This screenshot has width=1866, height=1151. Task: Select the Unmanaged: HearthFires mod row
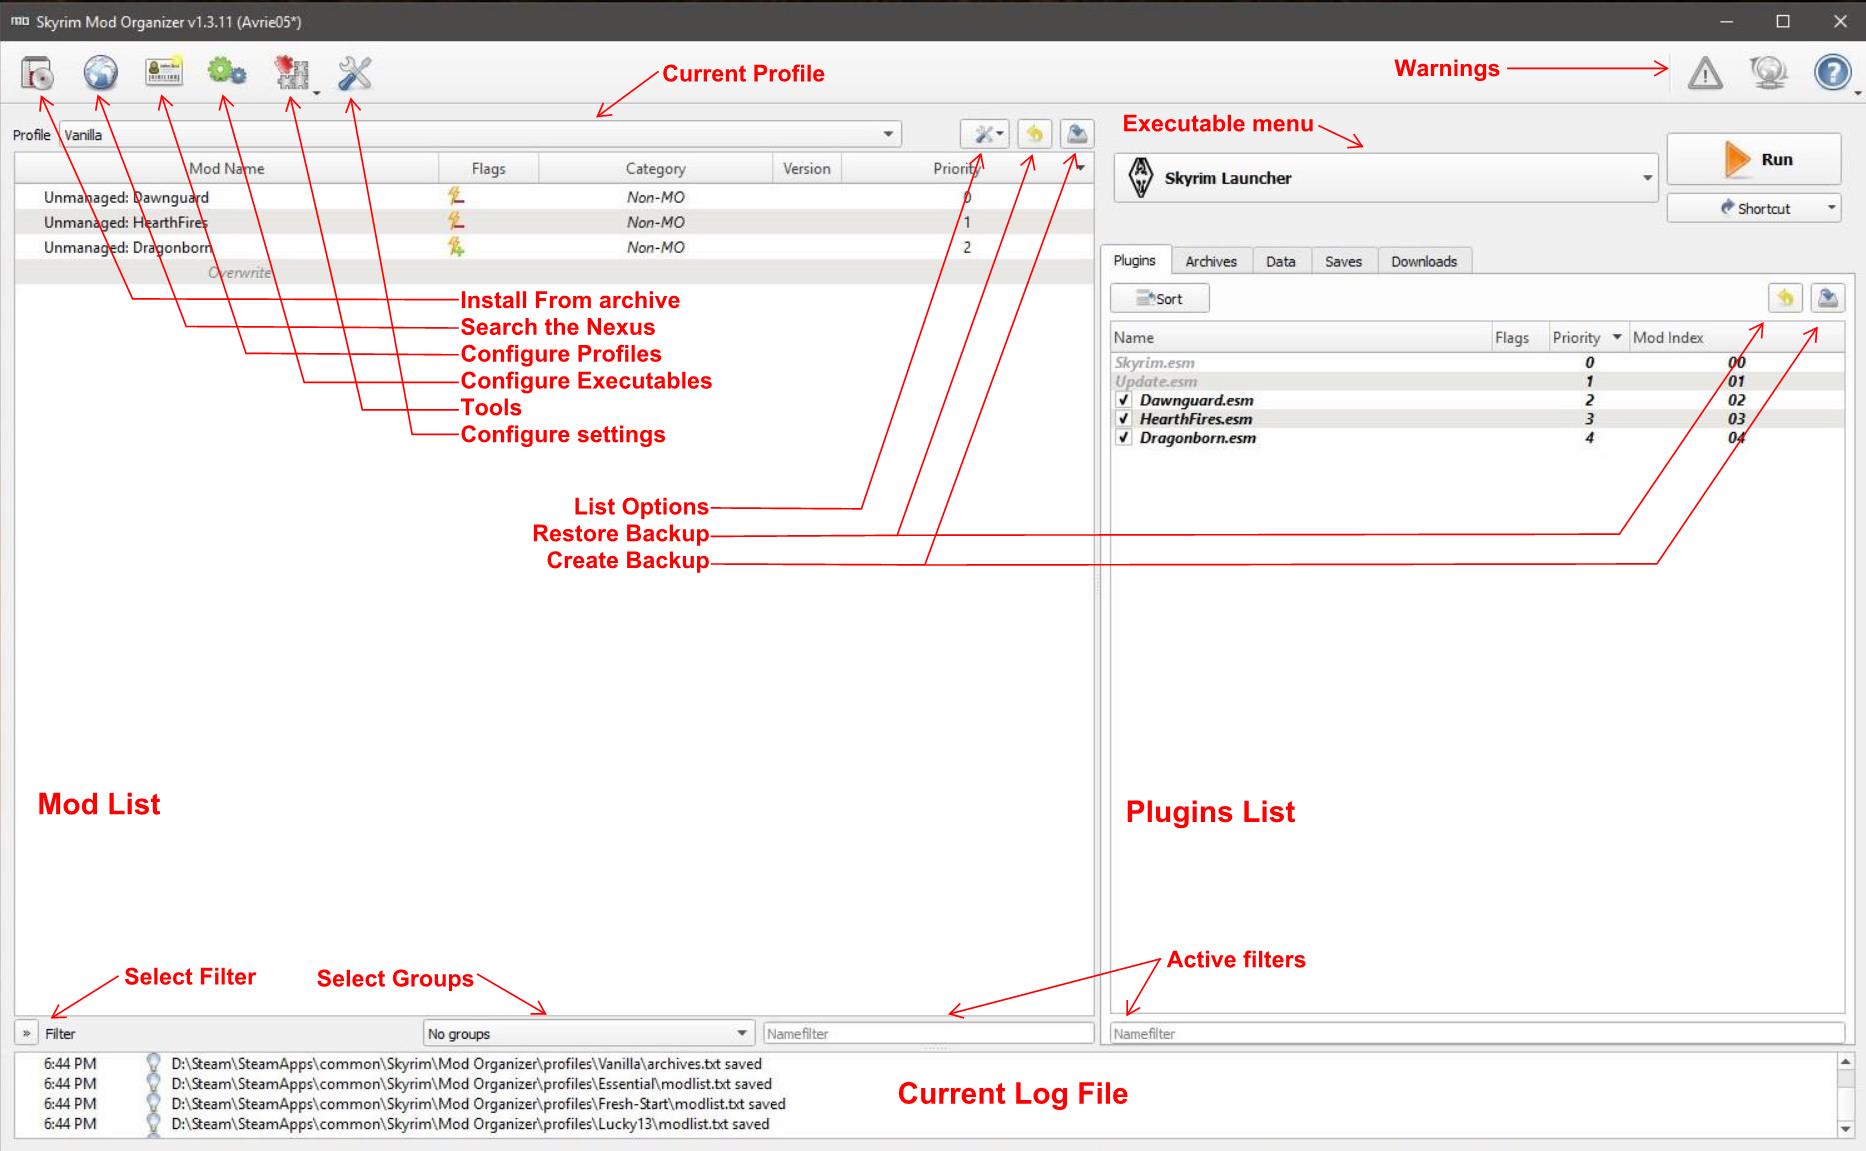coord(554,222)
